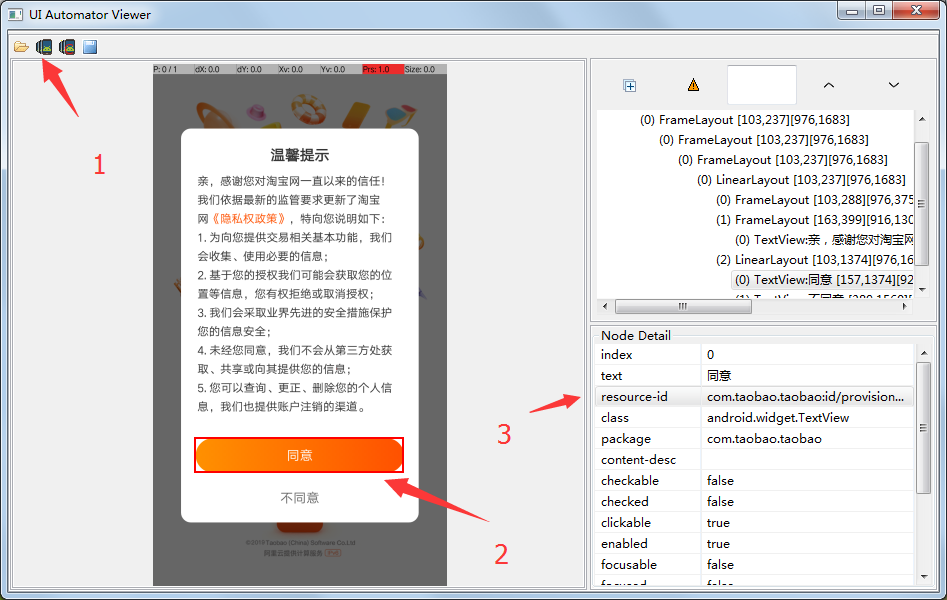Click the hierarchy tree scroll-left arrow
Image resolution: width=947 pixels, height=600 pixels.
[x=605, y=306]
